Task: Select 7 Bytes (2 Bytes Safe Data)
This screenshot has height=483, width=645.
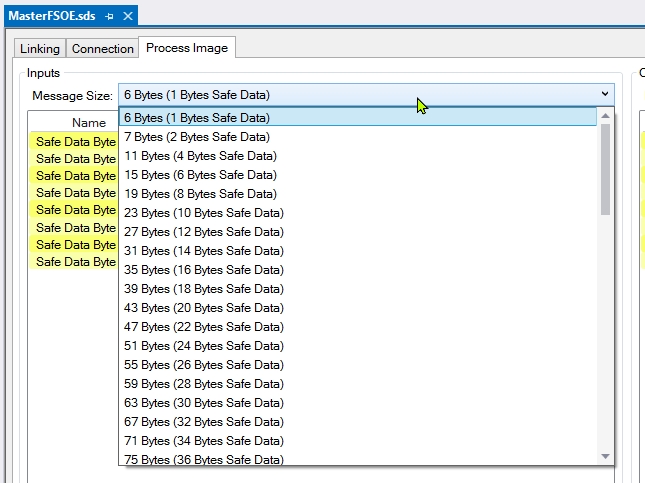Action: coord(197,137)
